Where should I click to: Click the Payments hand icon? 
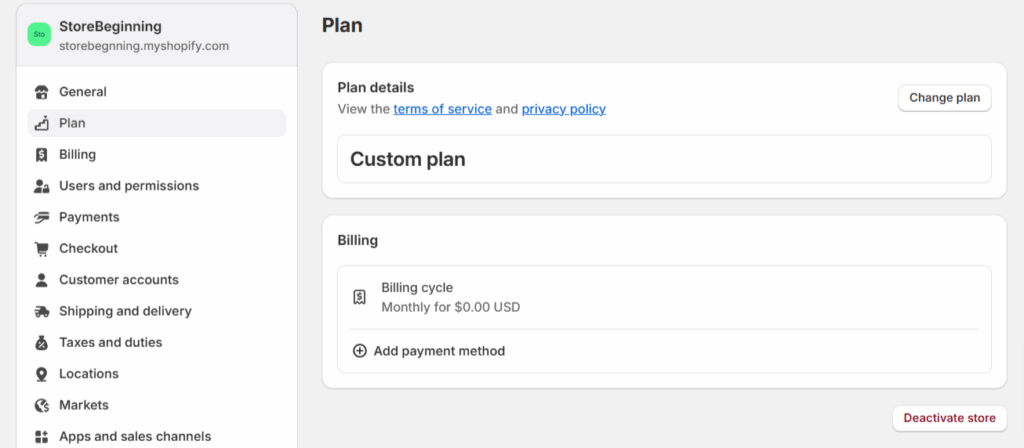41,217
